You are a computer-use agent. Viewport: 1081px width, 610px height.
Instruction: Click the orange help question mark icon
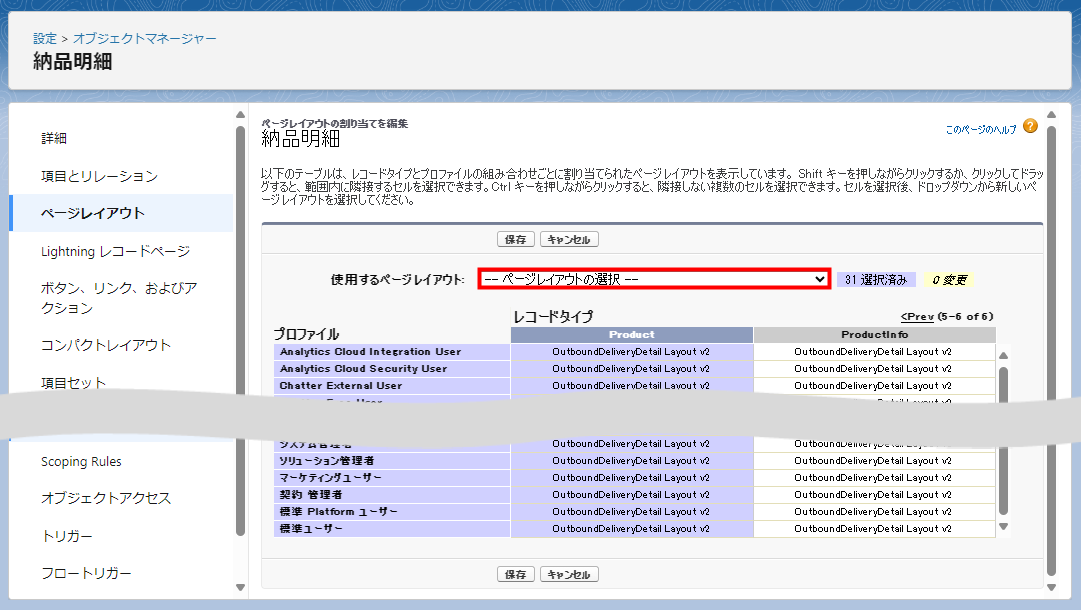click(x=1030, y=127)
